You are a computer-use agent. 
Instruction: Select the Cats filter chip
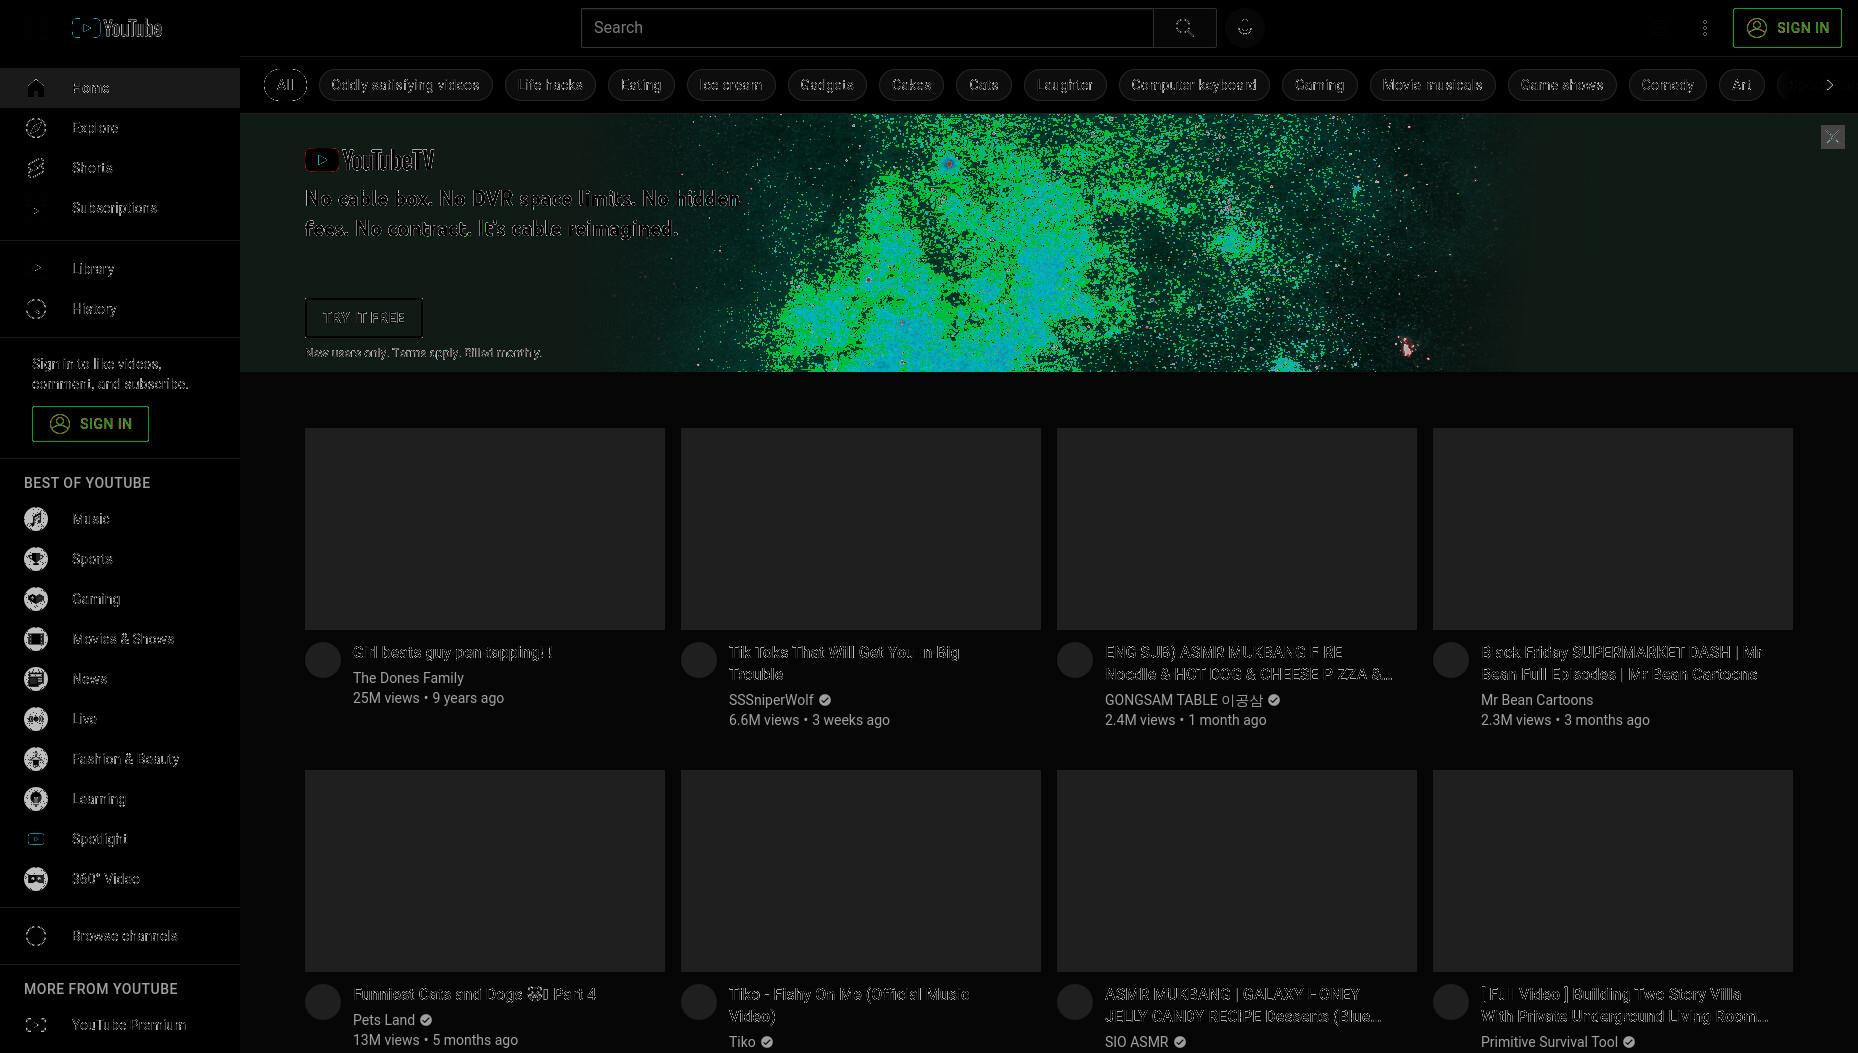tap(984, 85)
